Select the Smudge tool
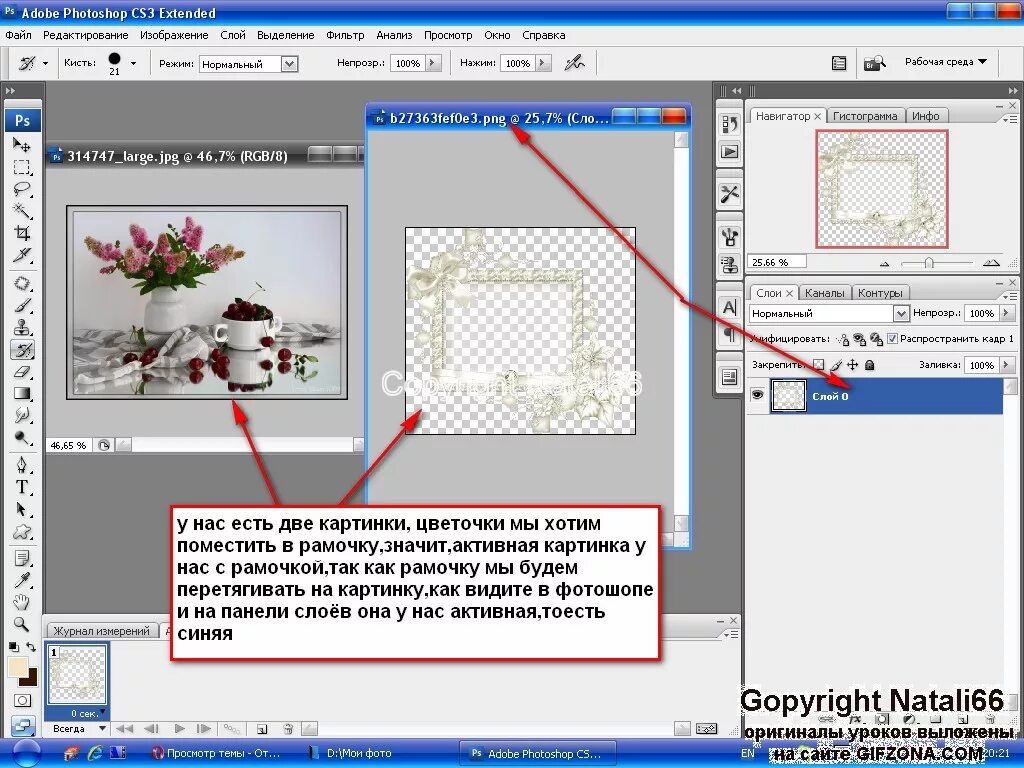The width and height of the screenshot is (1024, 768). [x=22, y=415]
